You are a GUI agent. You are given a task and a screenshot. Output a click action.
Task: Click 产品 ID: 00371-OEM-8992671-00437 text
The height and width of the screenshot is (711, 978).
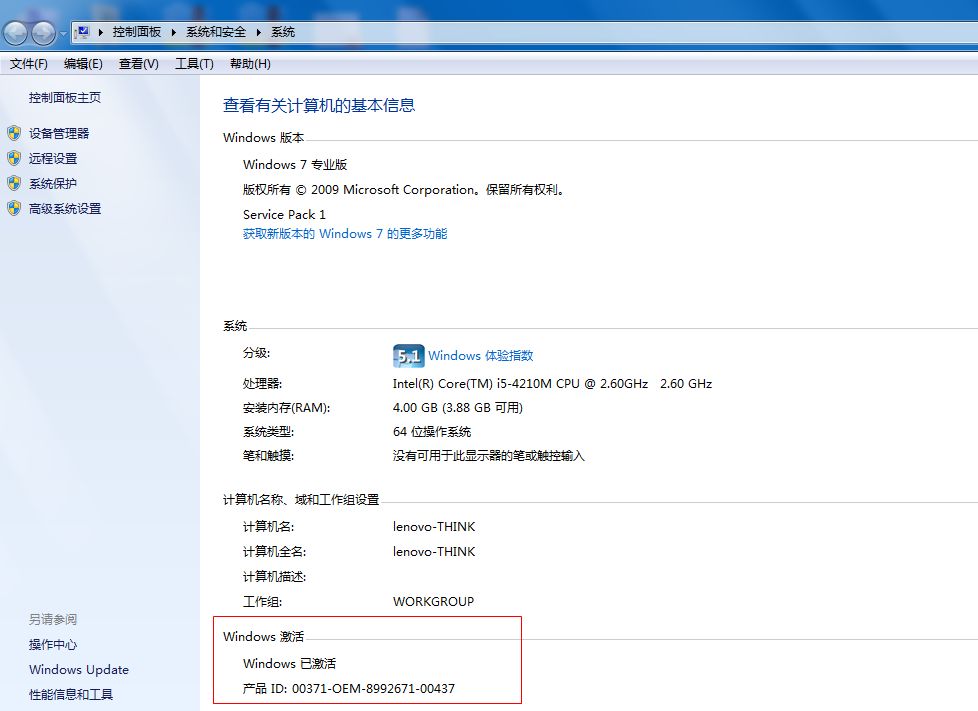349,688
